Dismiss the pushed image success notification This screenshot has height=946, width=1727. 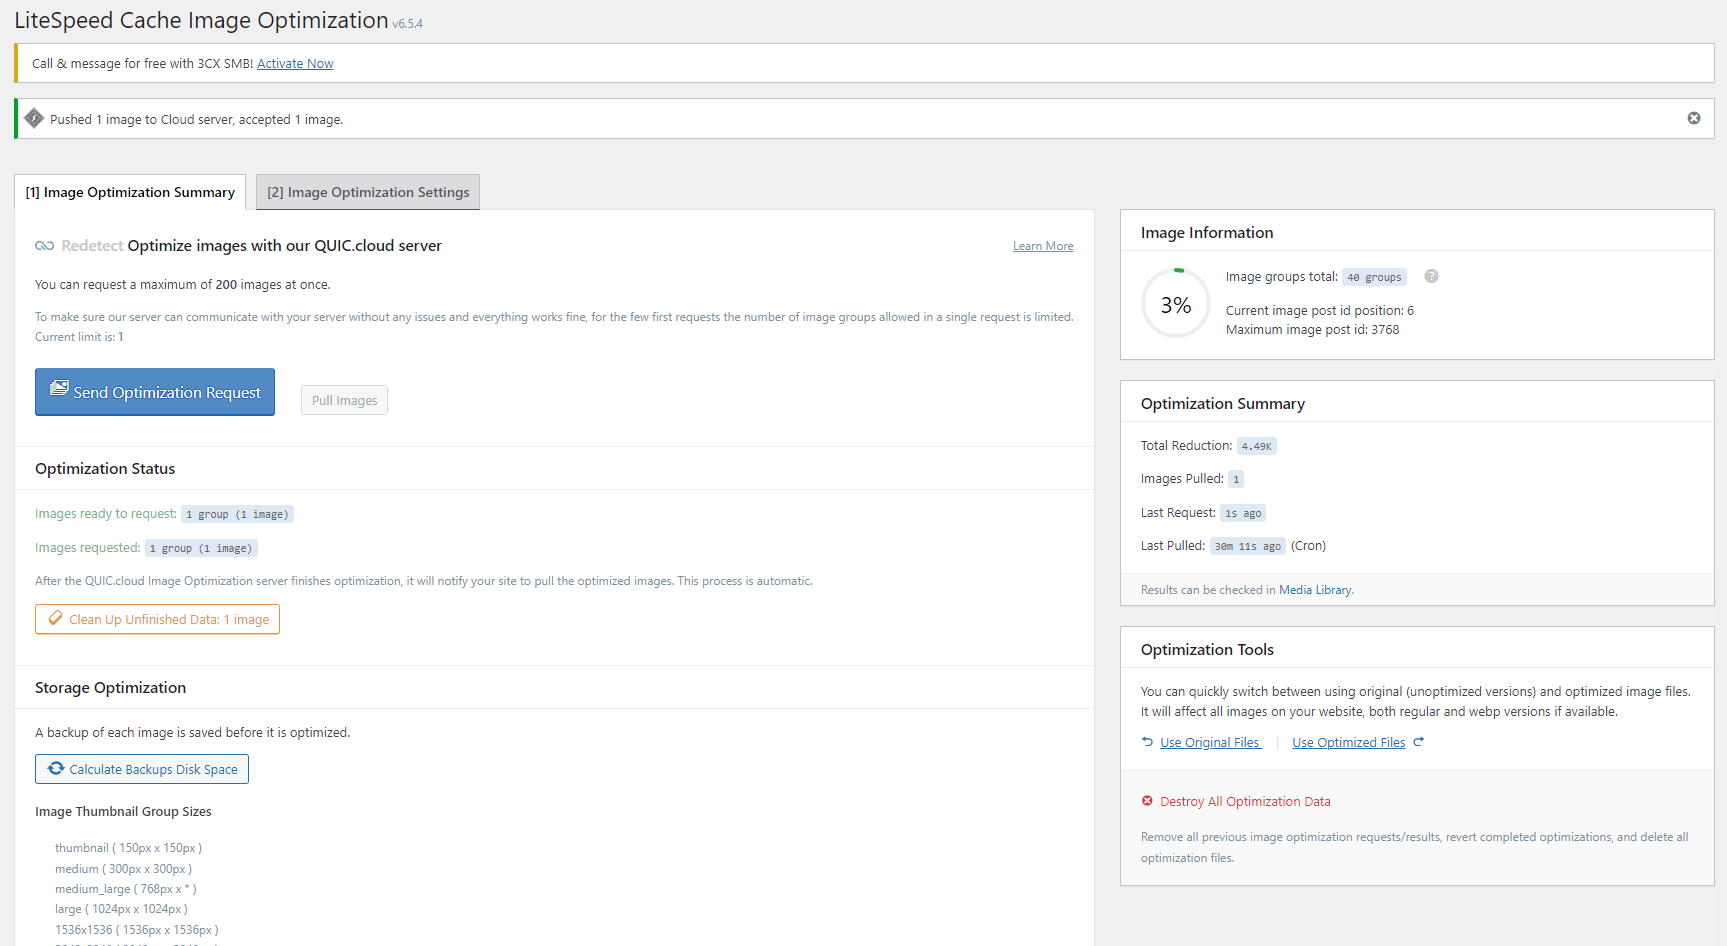[1694, 117]
